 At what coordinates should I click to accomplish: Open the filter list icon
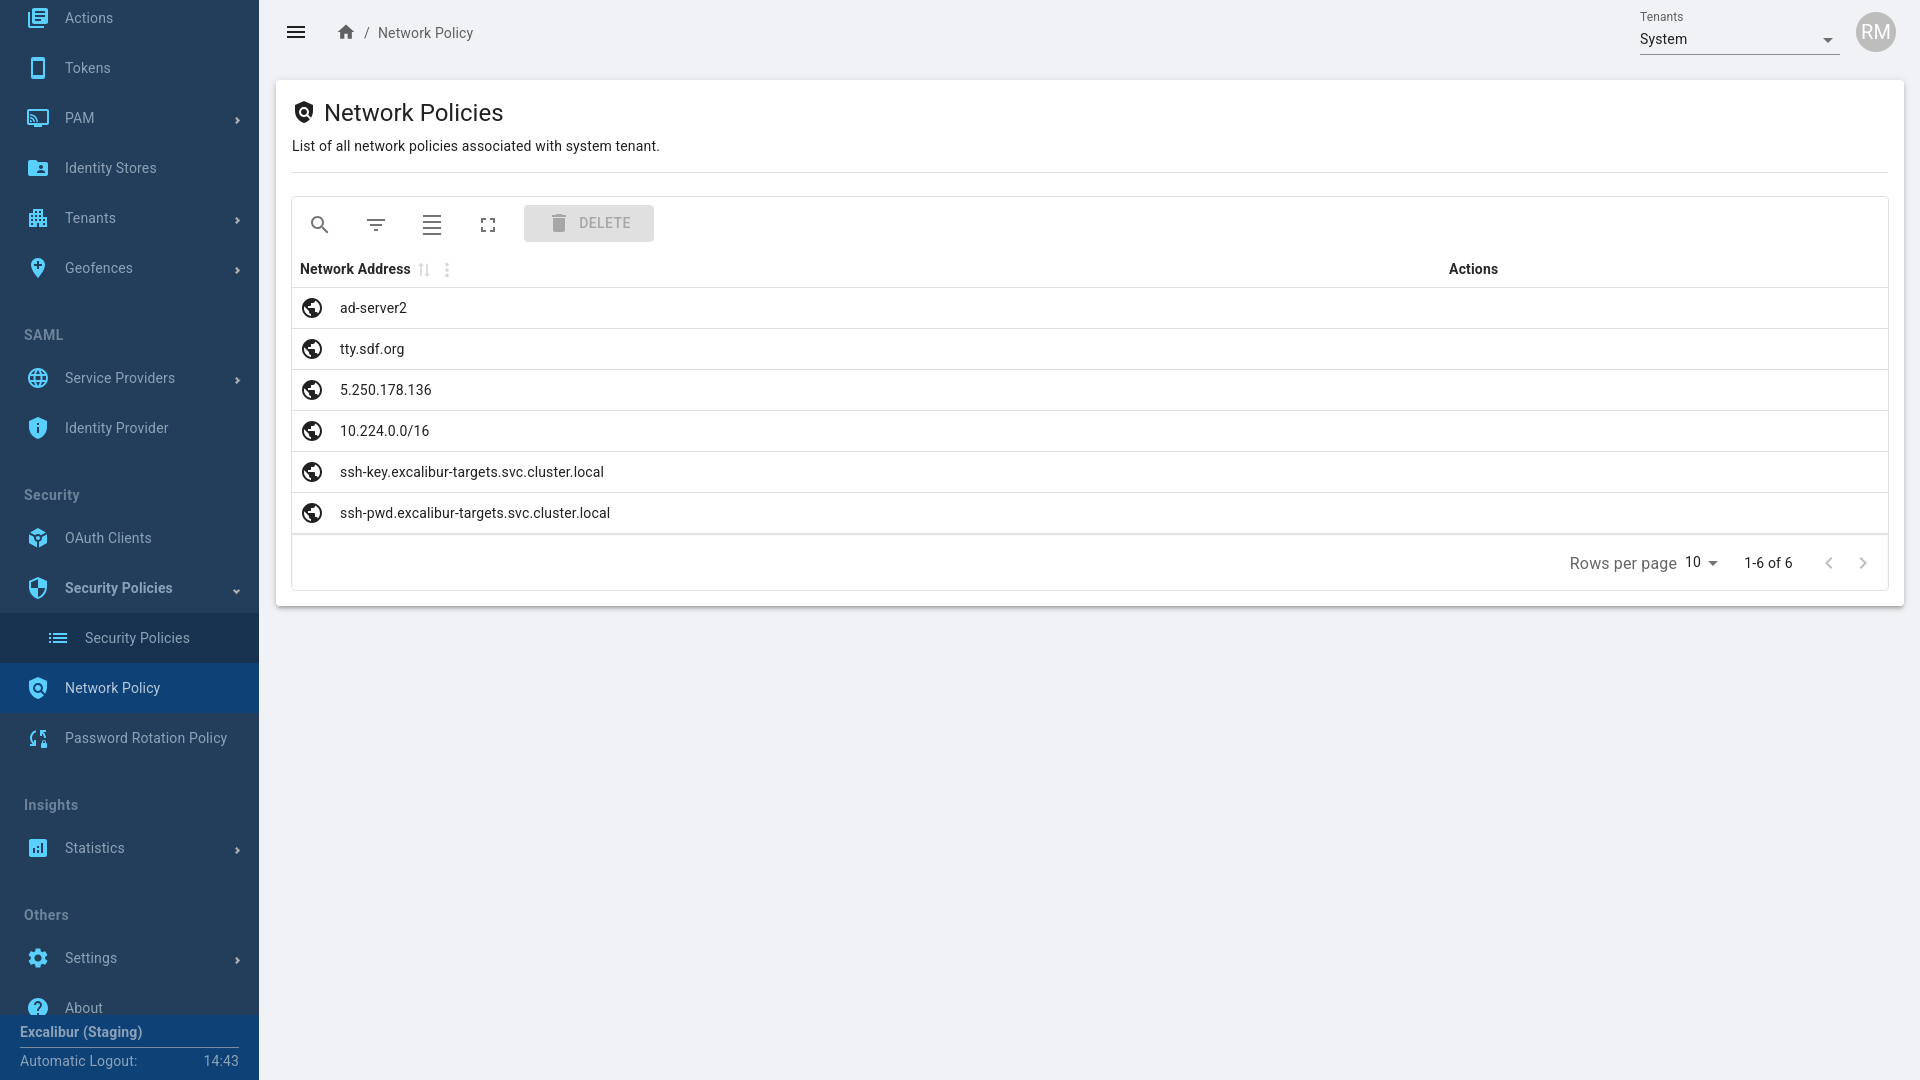[376, 225]
